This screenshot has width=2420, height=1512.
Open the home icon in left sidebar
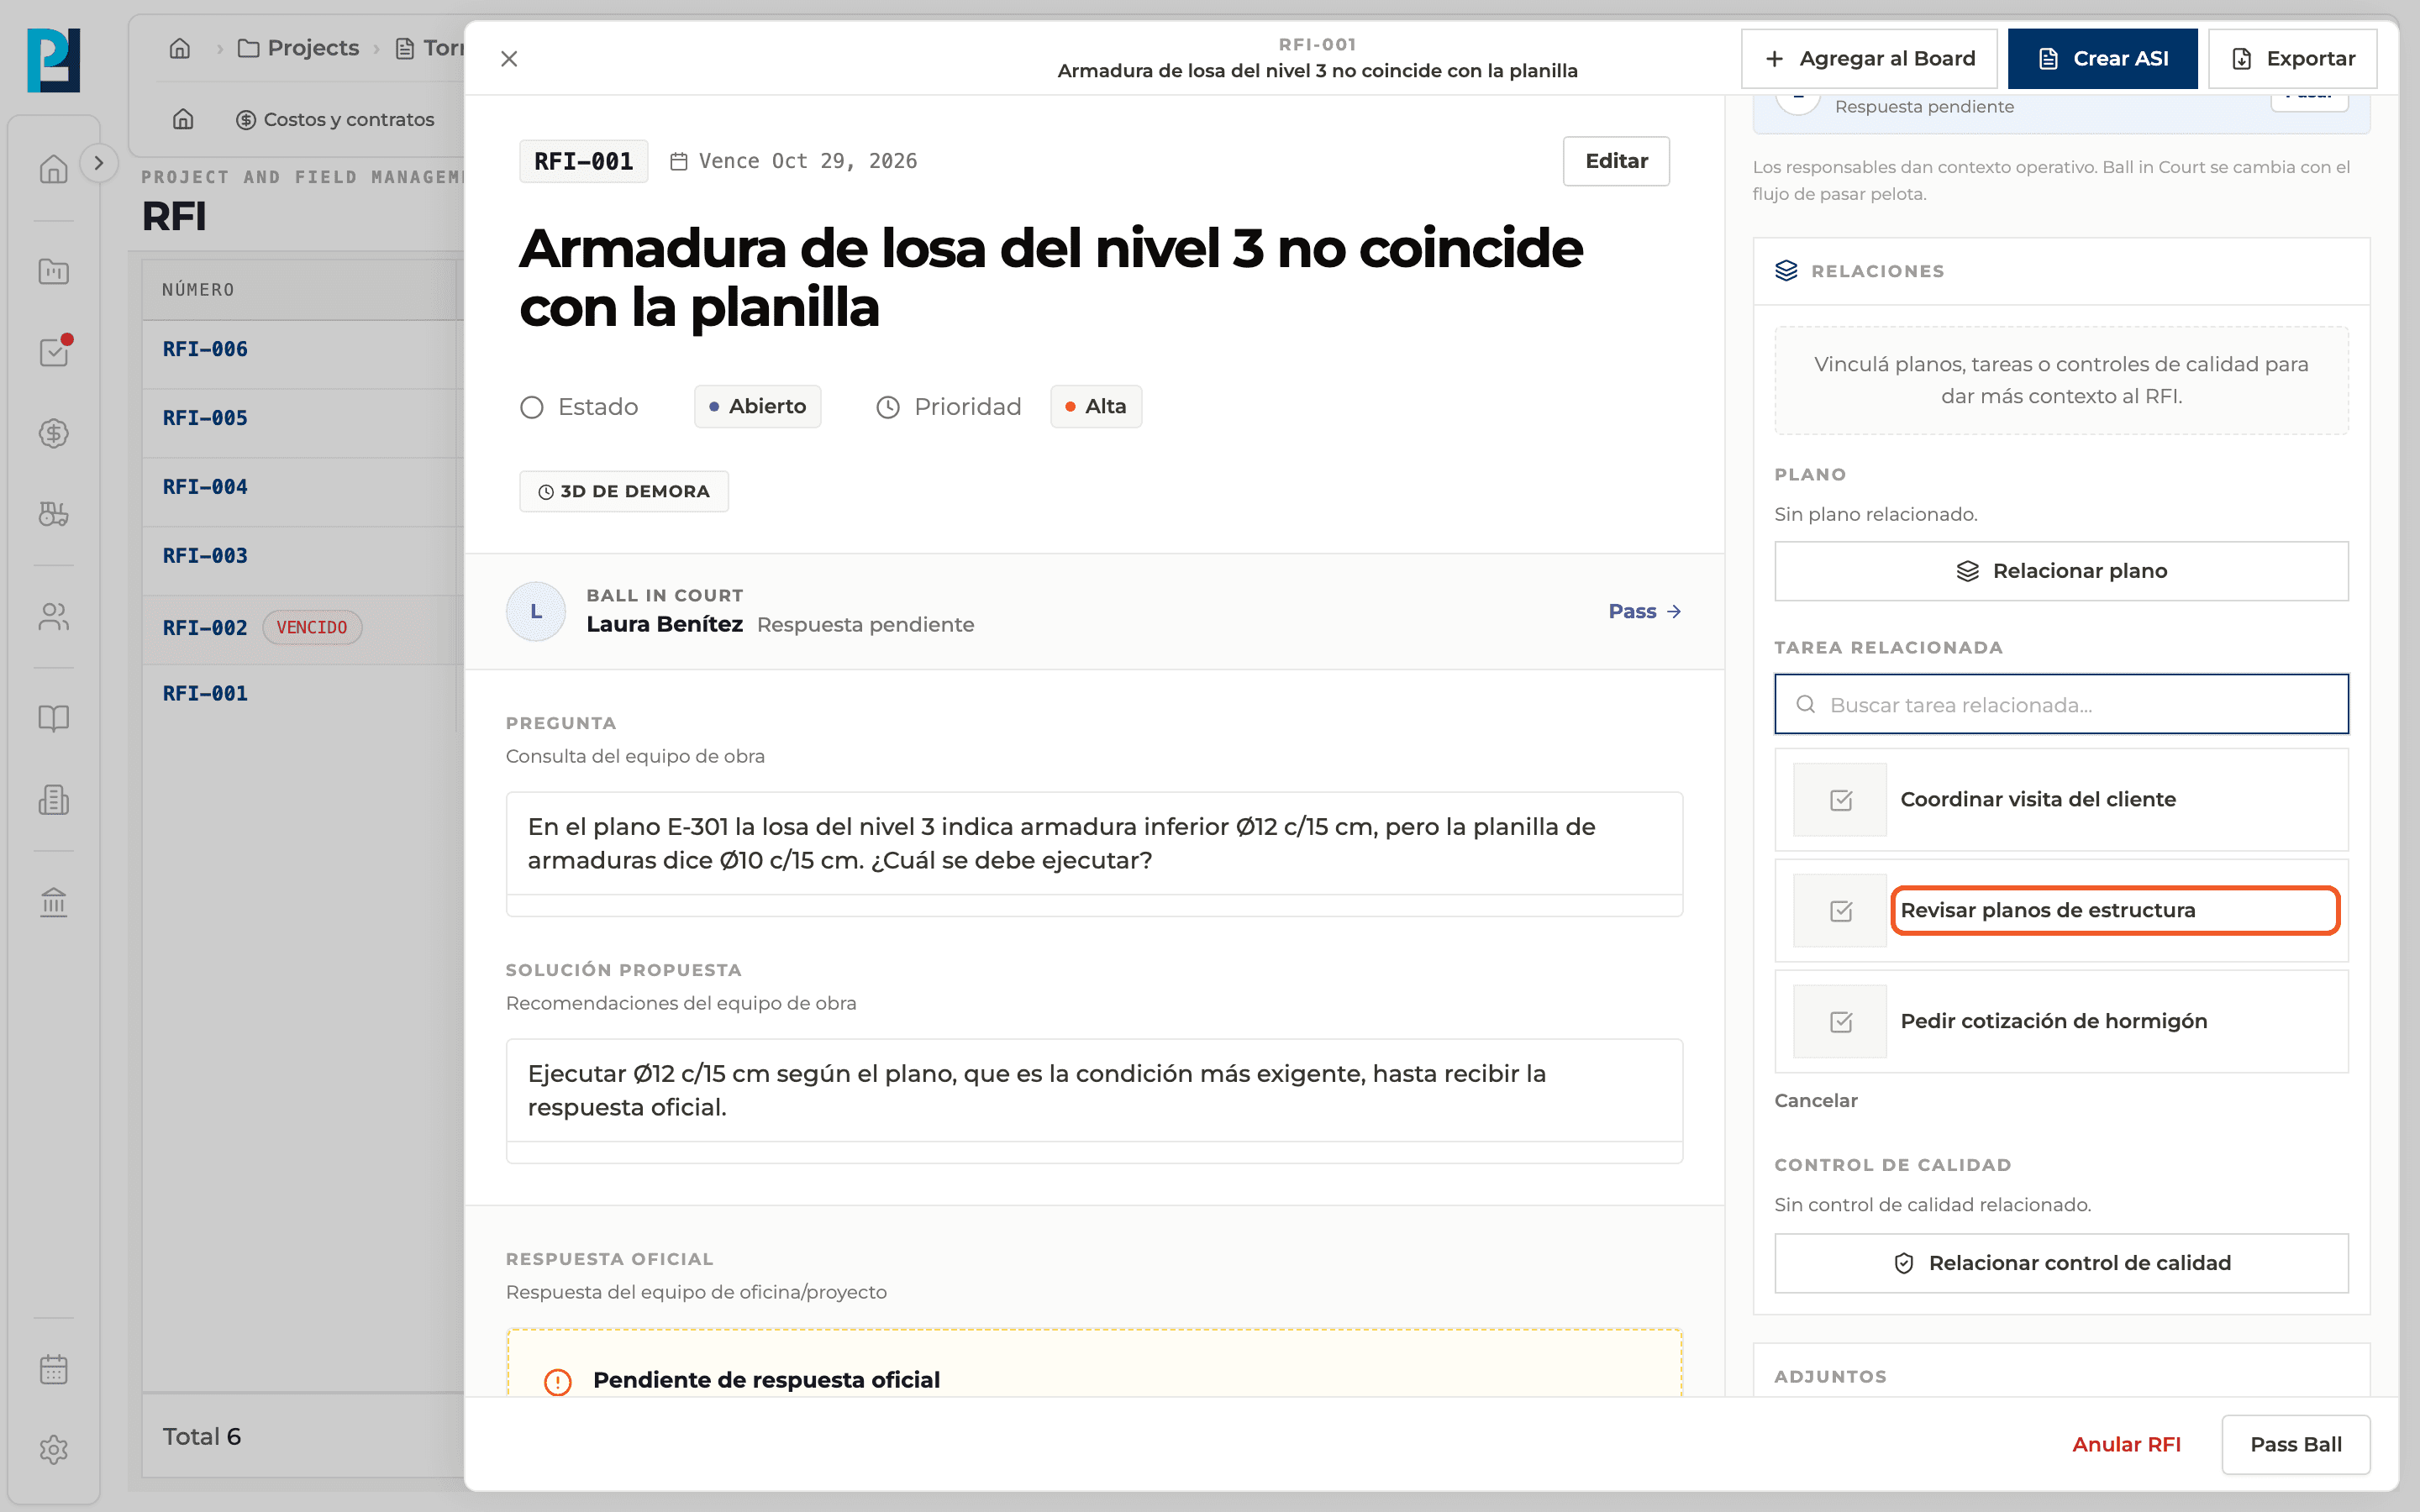[x=53, y=169]
